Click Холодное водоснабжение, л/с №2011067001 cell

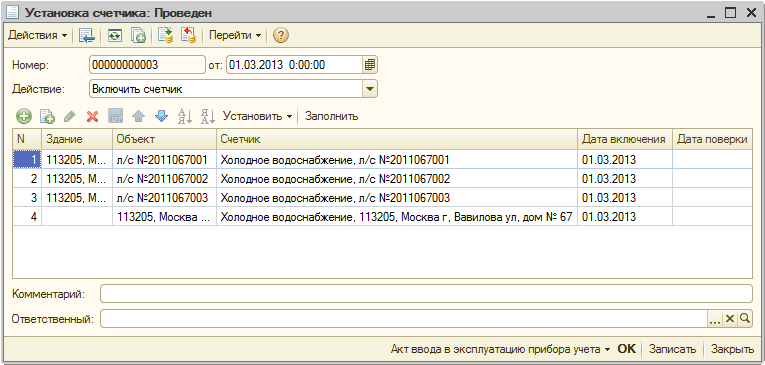[x=397, y=160]
